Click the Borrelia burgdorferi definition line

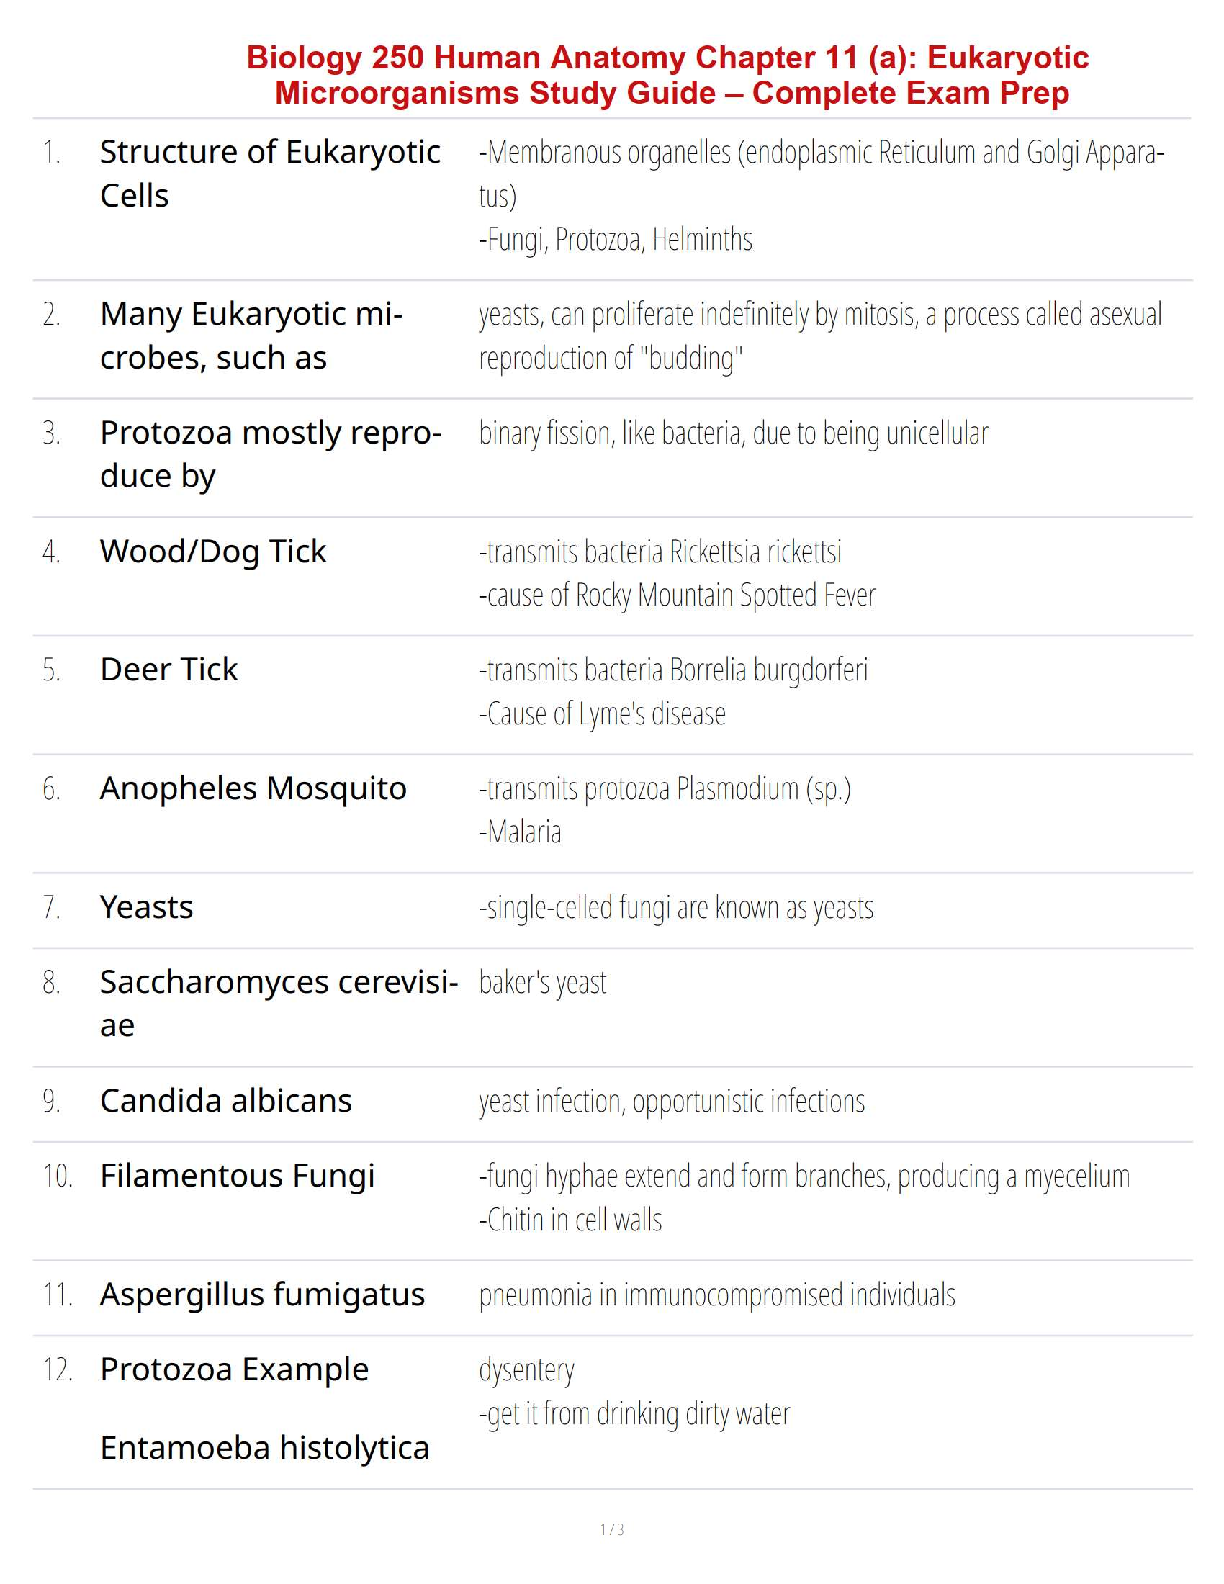(673, 670)
